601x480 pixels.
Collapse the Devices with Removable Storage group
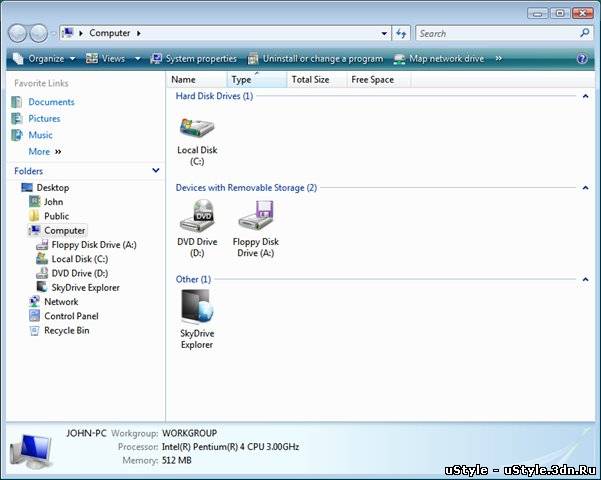point(585,188)
